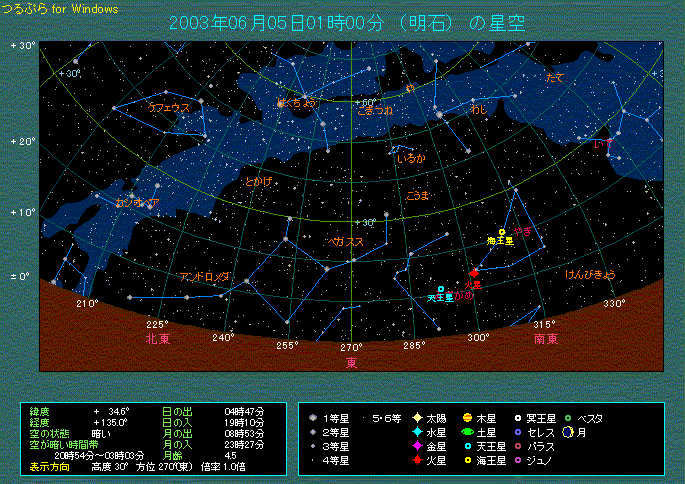
Task: Select the Andromeda (アンドロメダ) constellation label
Action: coord(204,276)
